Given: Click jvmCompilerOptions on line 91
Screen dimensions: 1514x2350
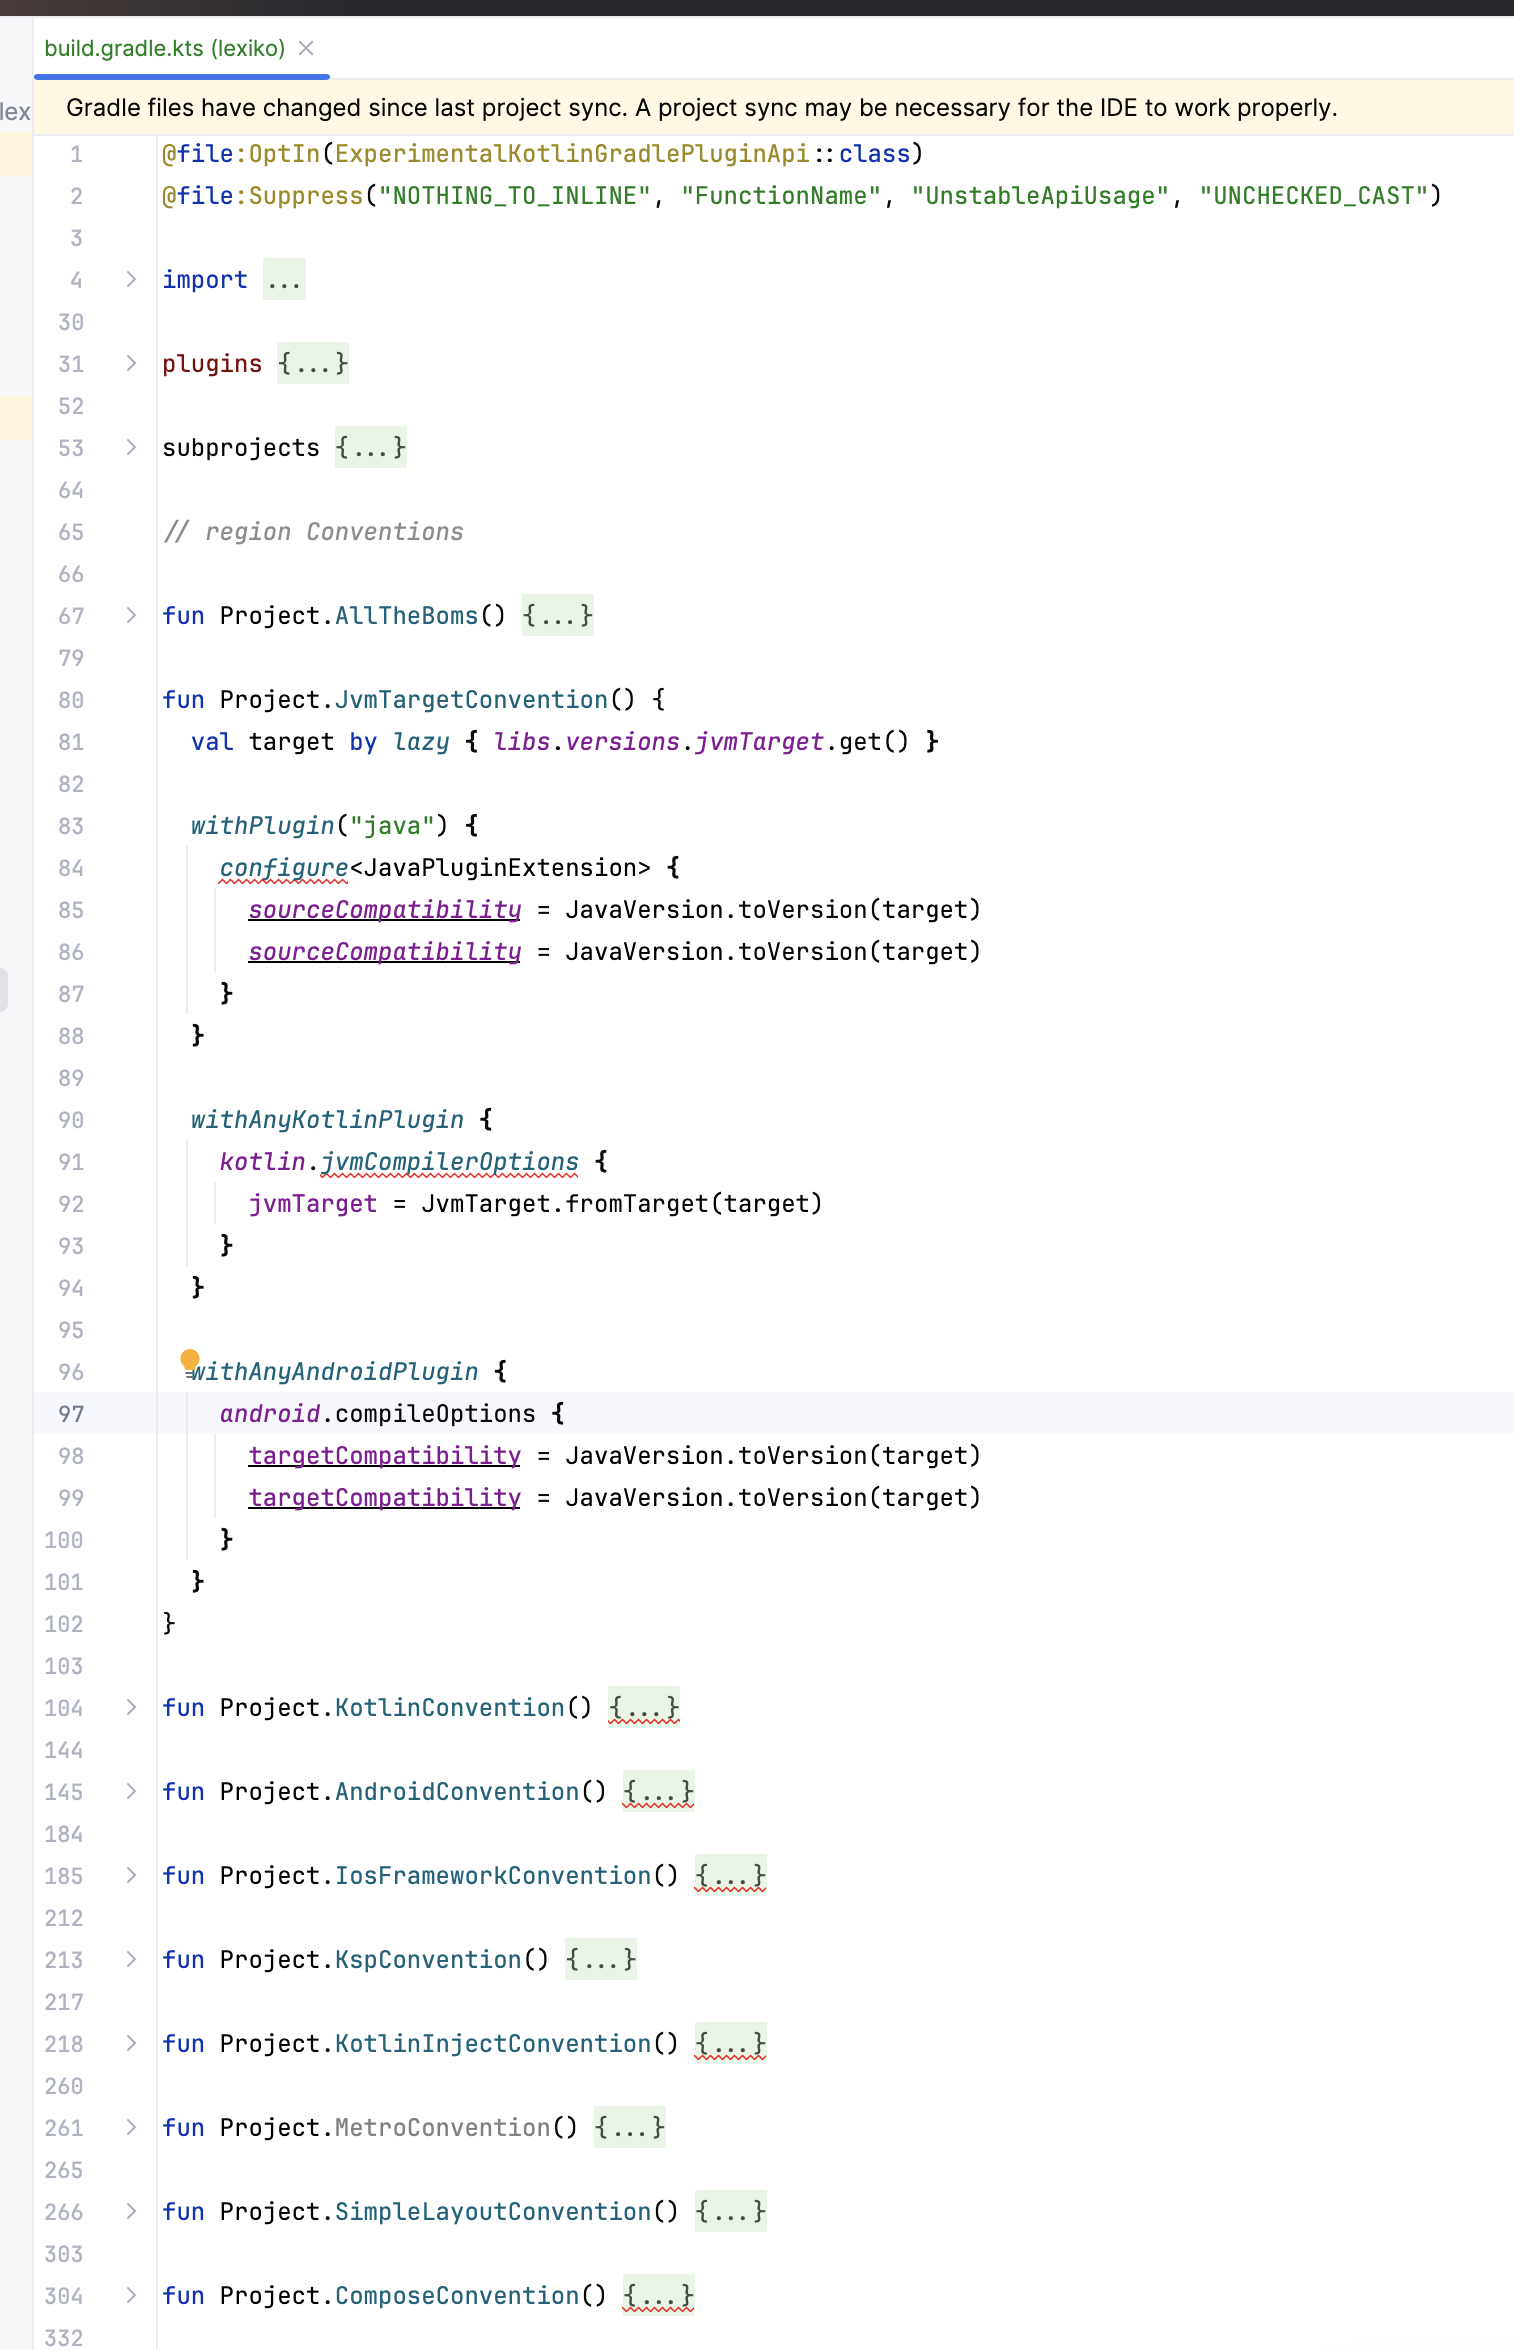Looking at the screenshot, I should tap(450, 1162).
